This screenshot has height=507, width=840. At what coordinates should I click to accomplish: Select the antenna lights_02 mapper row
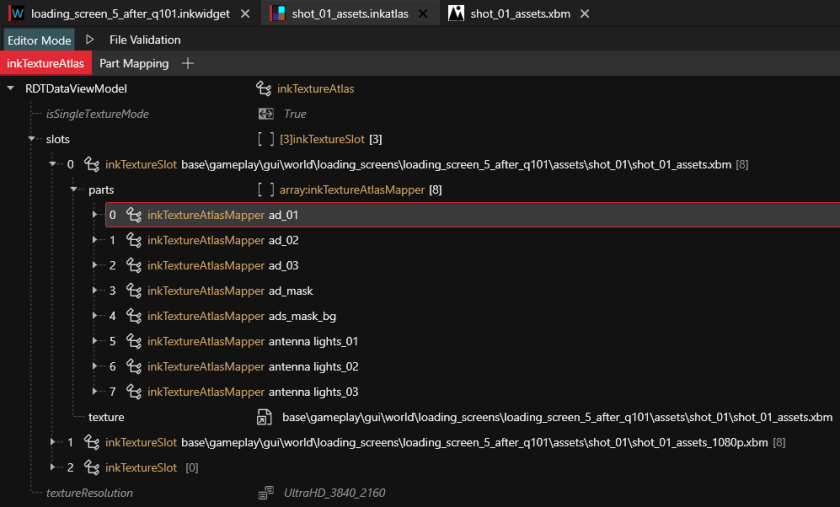pyautogui.click(x=472, y=367)
